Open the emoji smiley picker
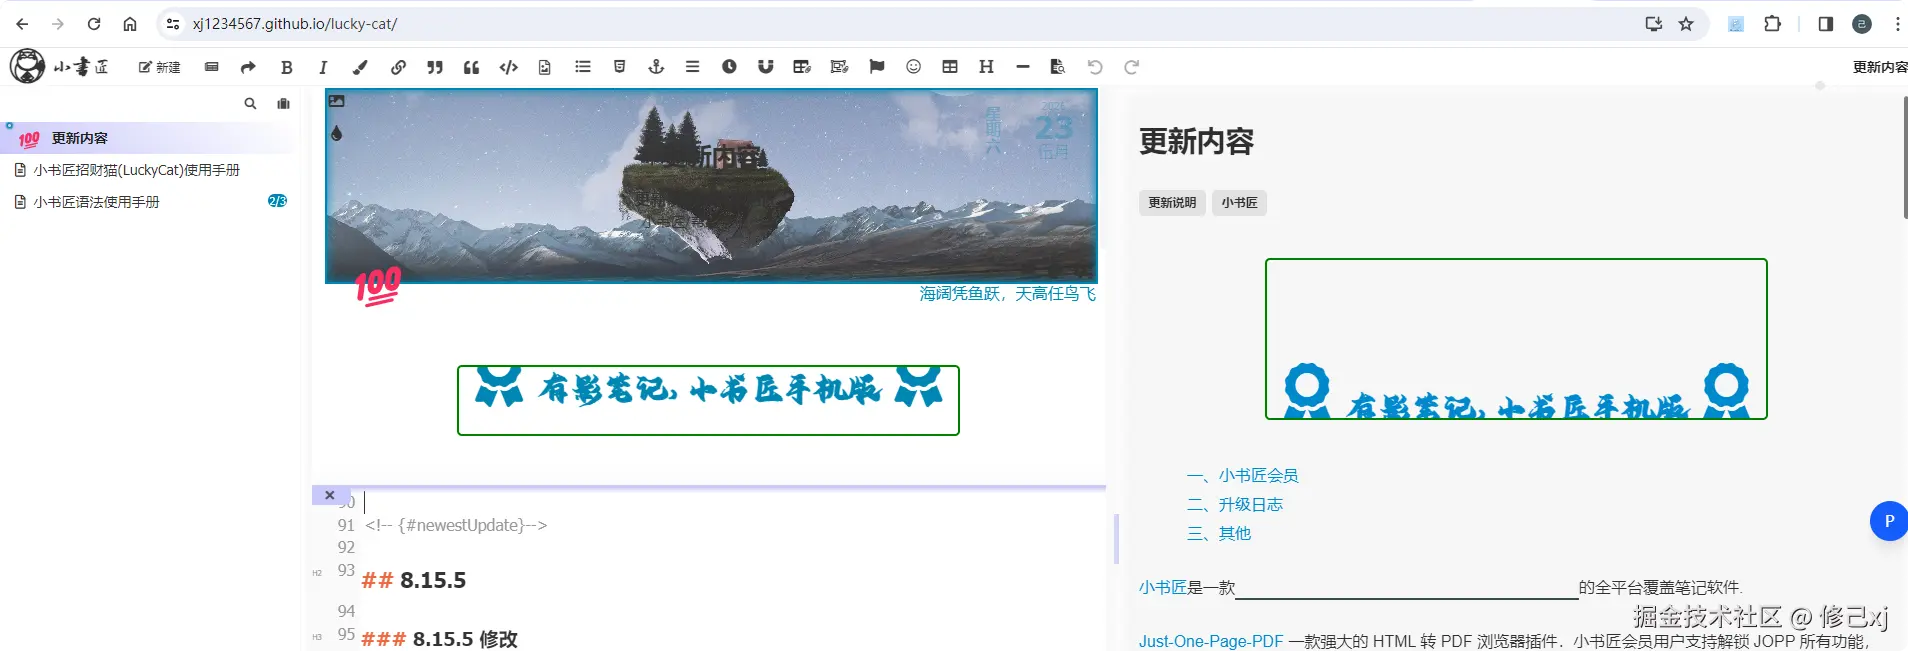The width and height of the screenshot is (1908, 651). click(x=913, y=66)
